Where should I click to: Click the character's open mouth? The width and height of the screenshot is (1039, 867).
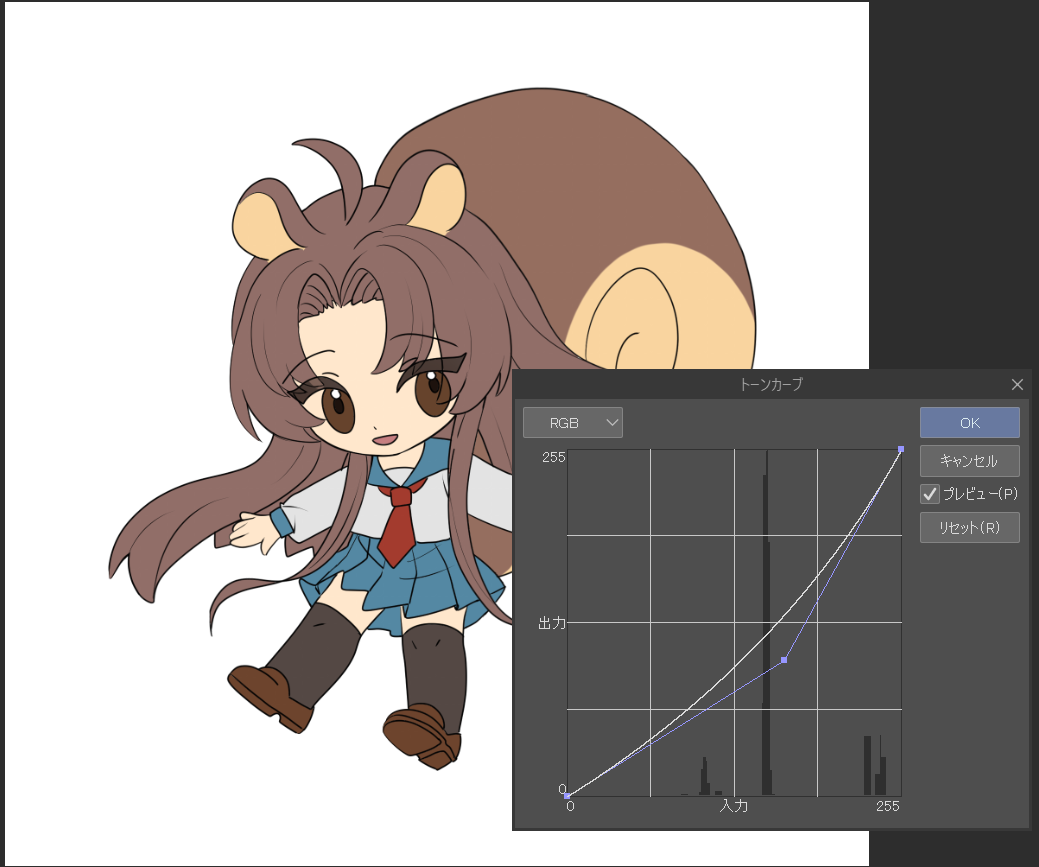click(385, 438)
